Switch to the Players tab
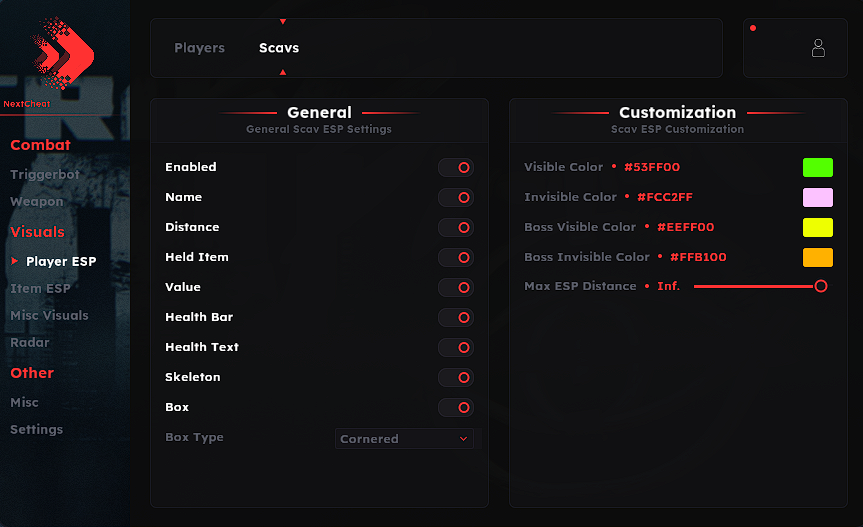Image resolution: width=863 pixels, height=527 pixels. tap(199, 48)
